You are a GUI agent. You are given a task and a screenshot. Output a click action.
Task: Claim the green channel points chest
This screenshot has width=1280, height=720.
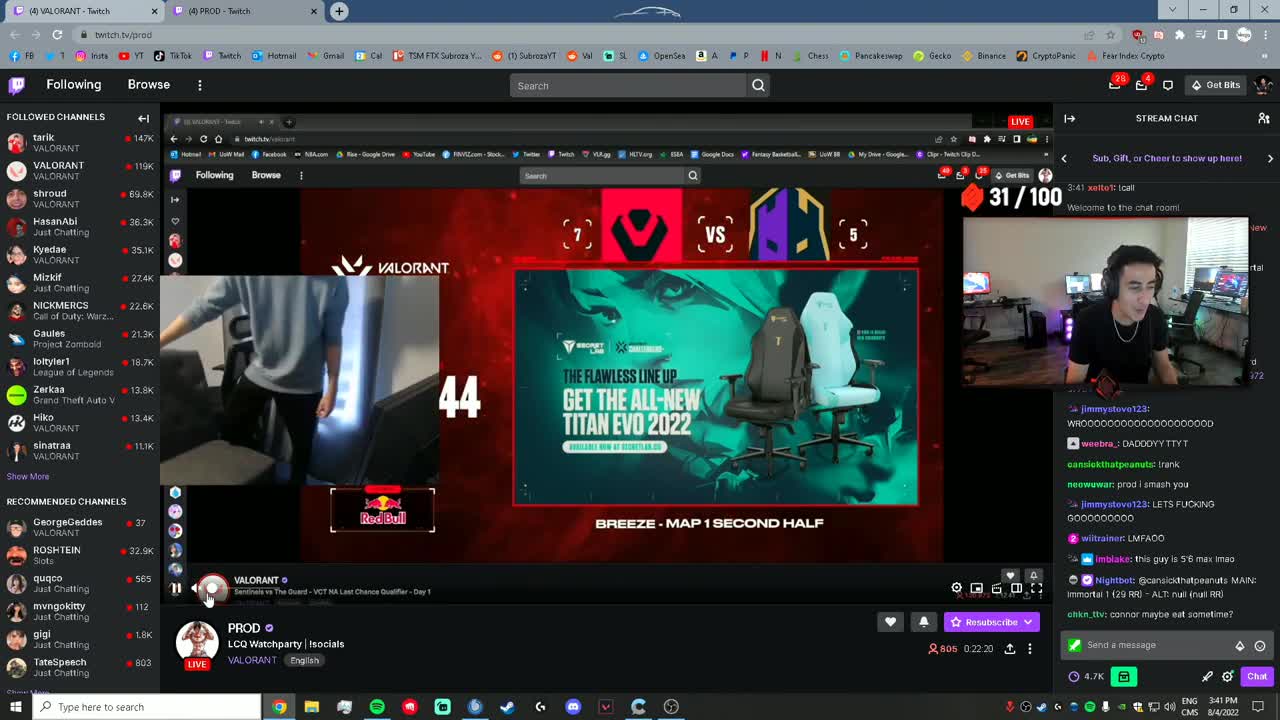pyautogui.click(x=1124, y=677)
